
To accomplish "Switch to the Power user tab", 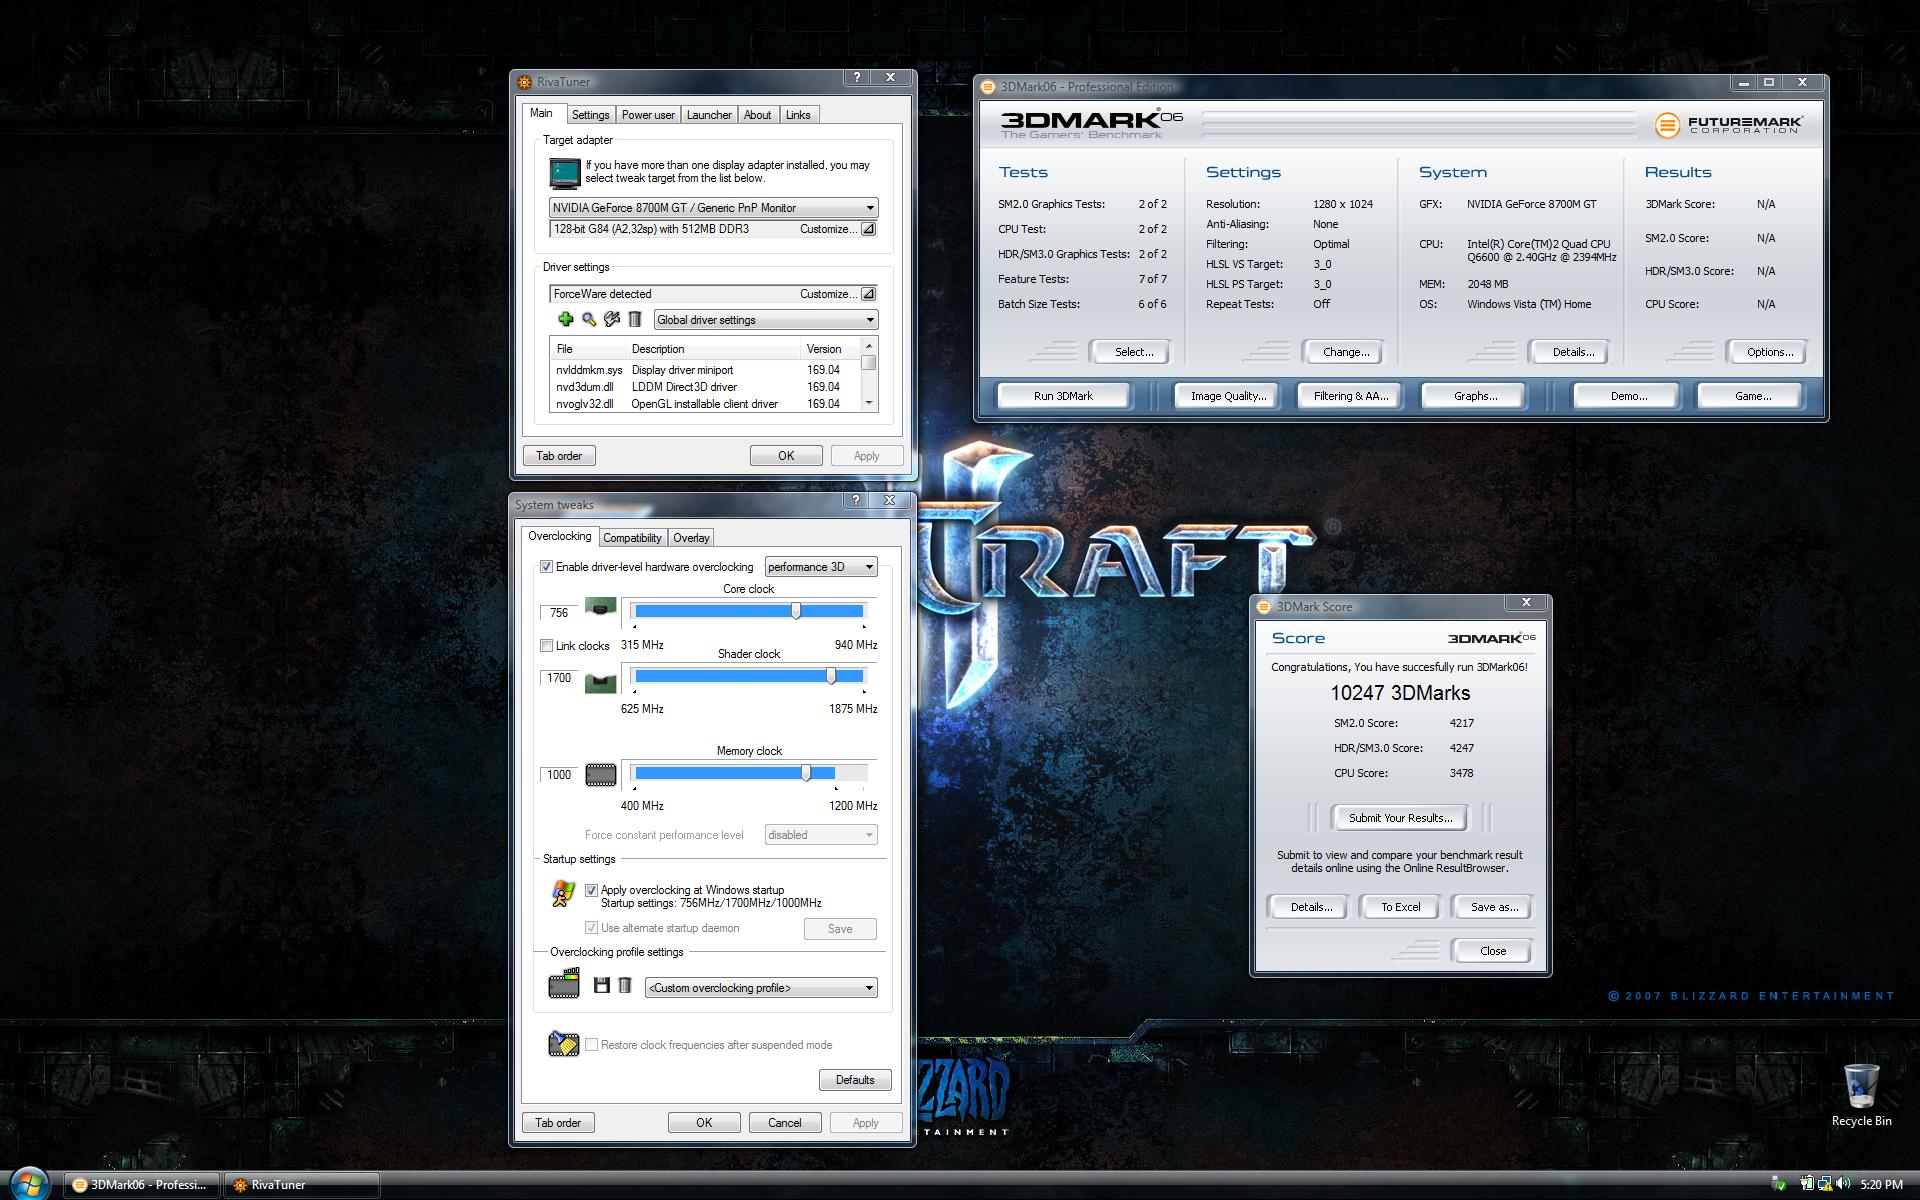I will (x=648, y=115).
